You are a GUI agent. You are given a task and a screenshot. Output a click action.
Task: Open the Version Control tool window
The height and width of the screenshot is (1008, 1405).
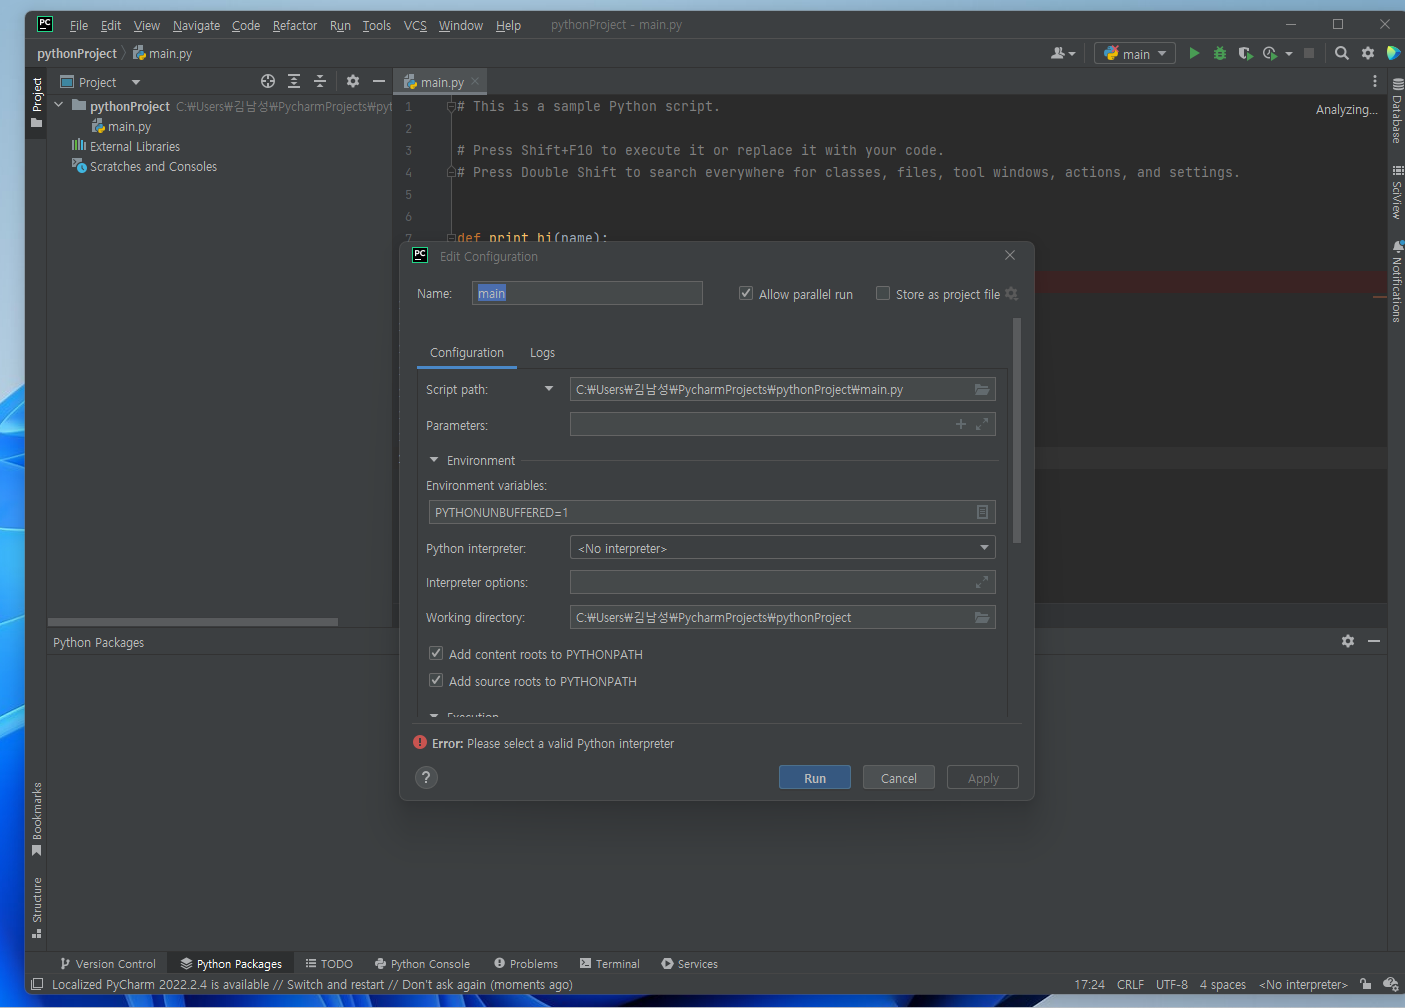[x=108, y=963]
